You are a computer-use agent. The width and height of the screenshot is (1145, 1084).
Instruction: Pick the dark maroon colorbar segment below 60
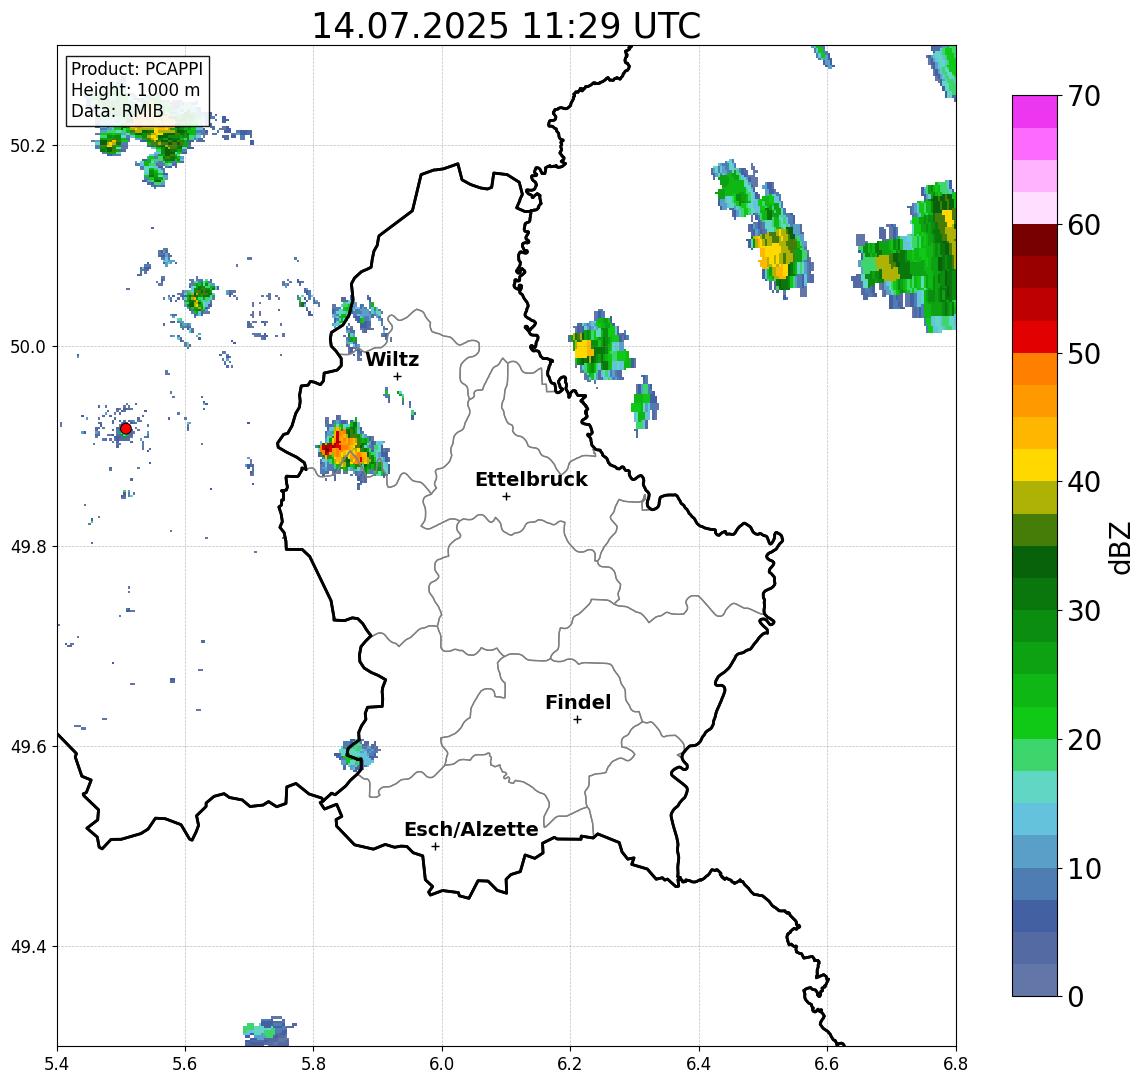pos(1035,240)
